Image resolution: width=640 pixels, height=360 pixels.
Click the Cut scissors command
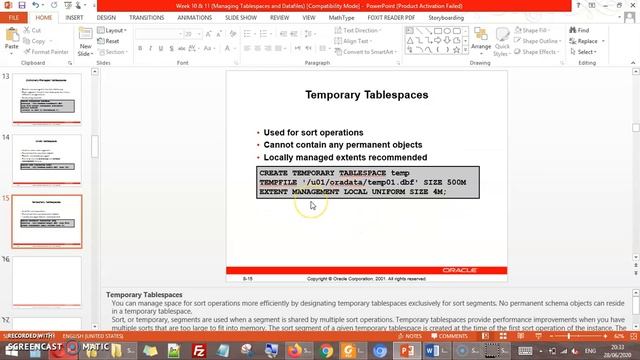pos(32,30)
